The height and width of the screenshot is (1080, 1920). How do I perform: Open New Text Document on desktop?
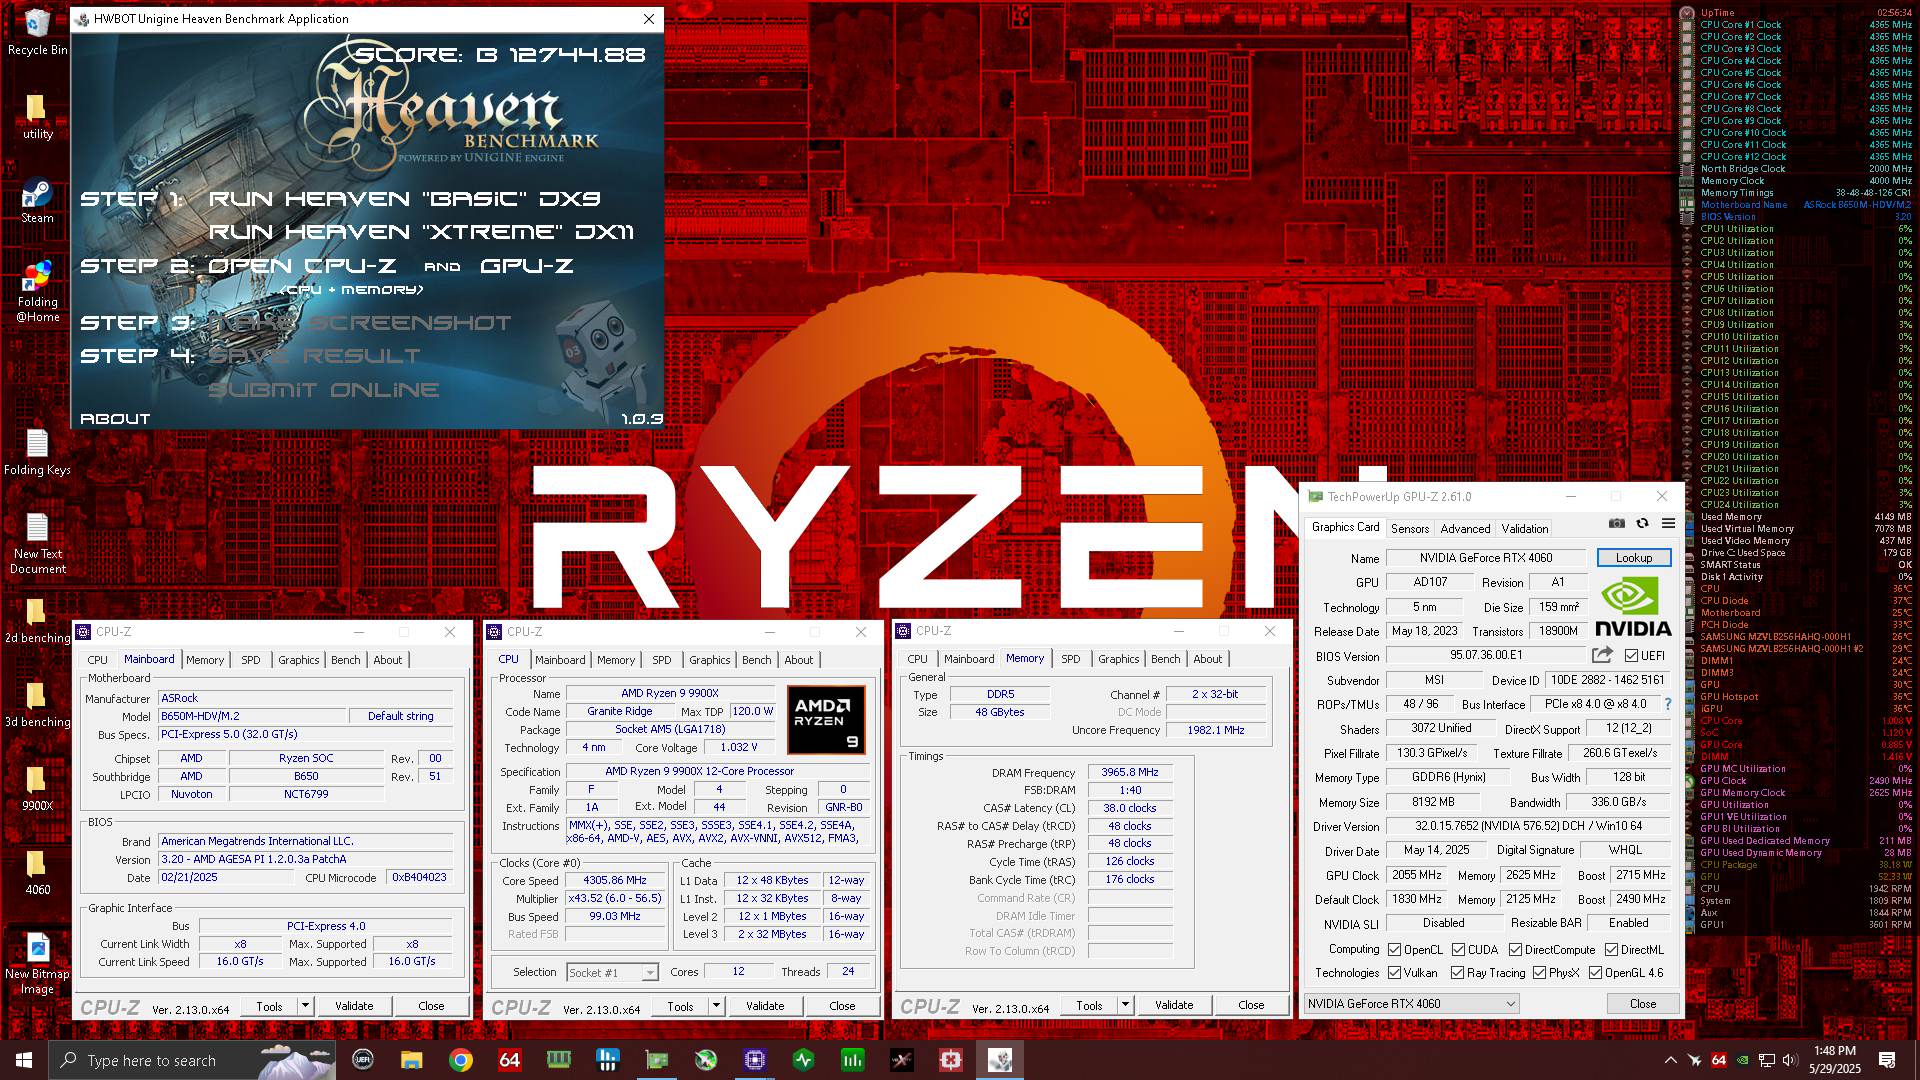click(37, 544)
